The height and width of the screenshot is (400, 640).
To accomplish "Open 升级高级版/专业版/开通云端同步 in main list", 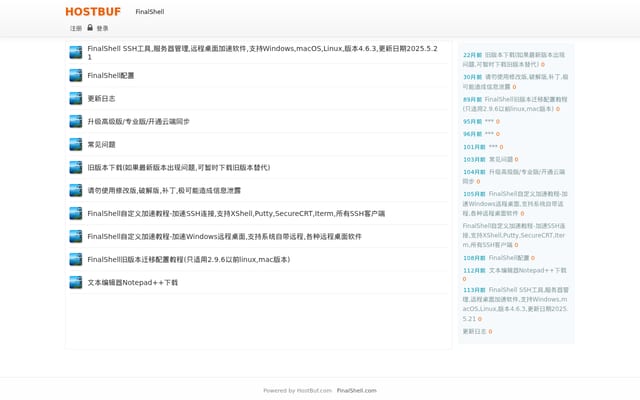I will [x=138, y=121].
